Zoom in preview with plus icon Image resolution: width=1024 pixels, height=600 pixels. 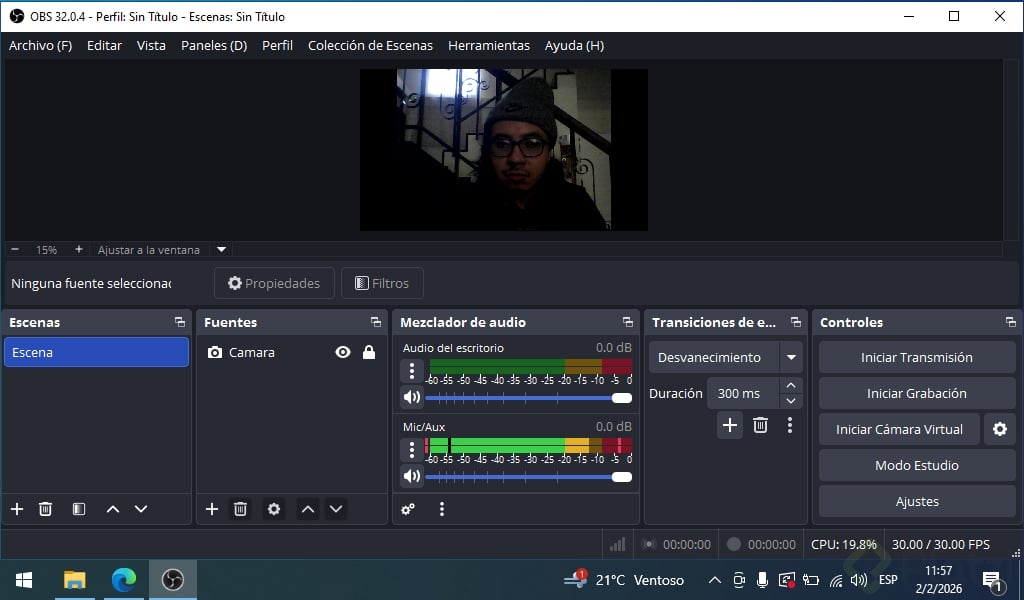tap(78, 249)
